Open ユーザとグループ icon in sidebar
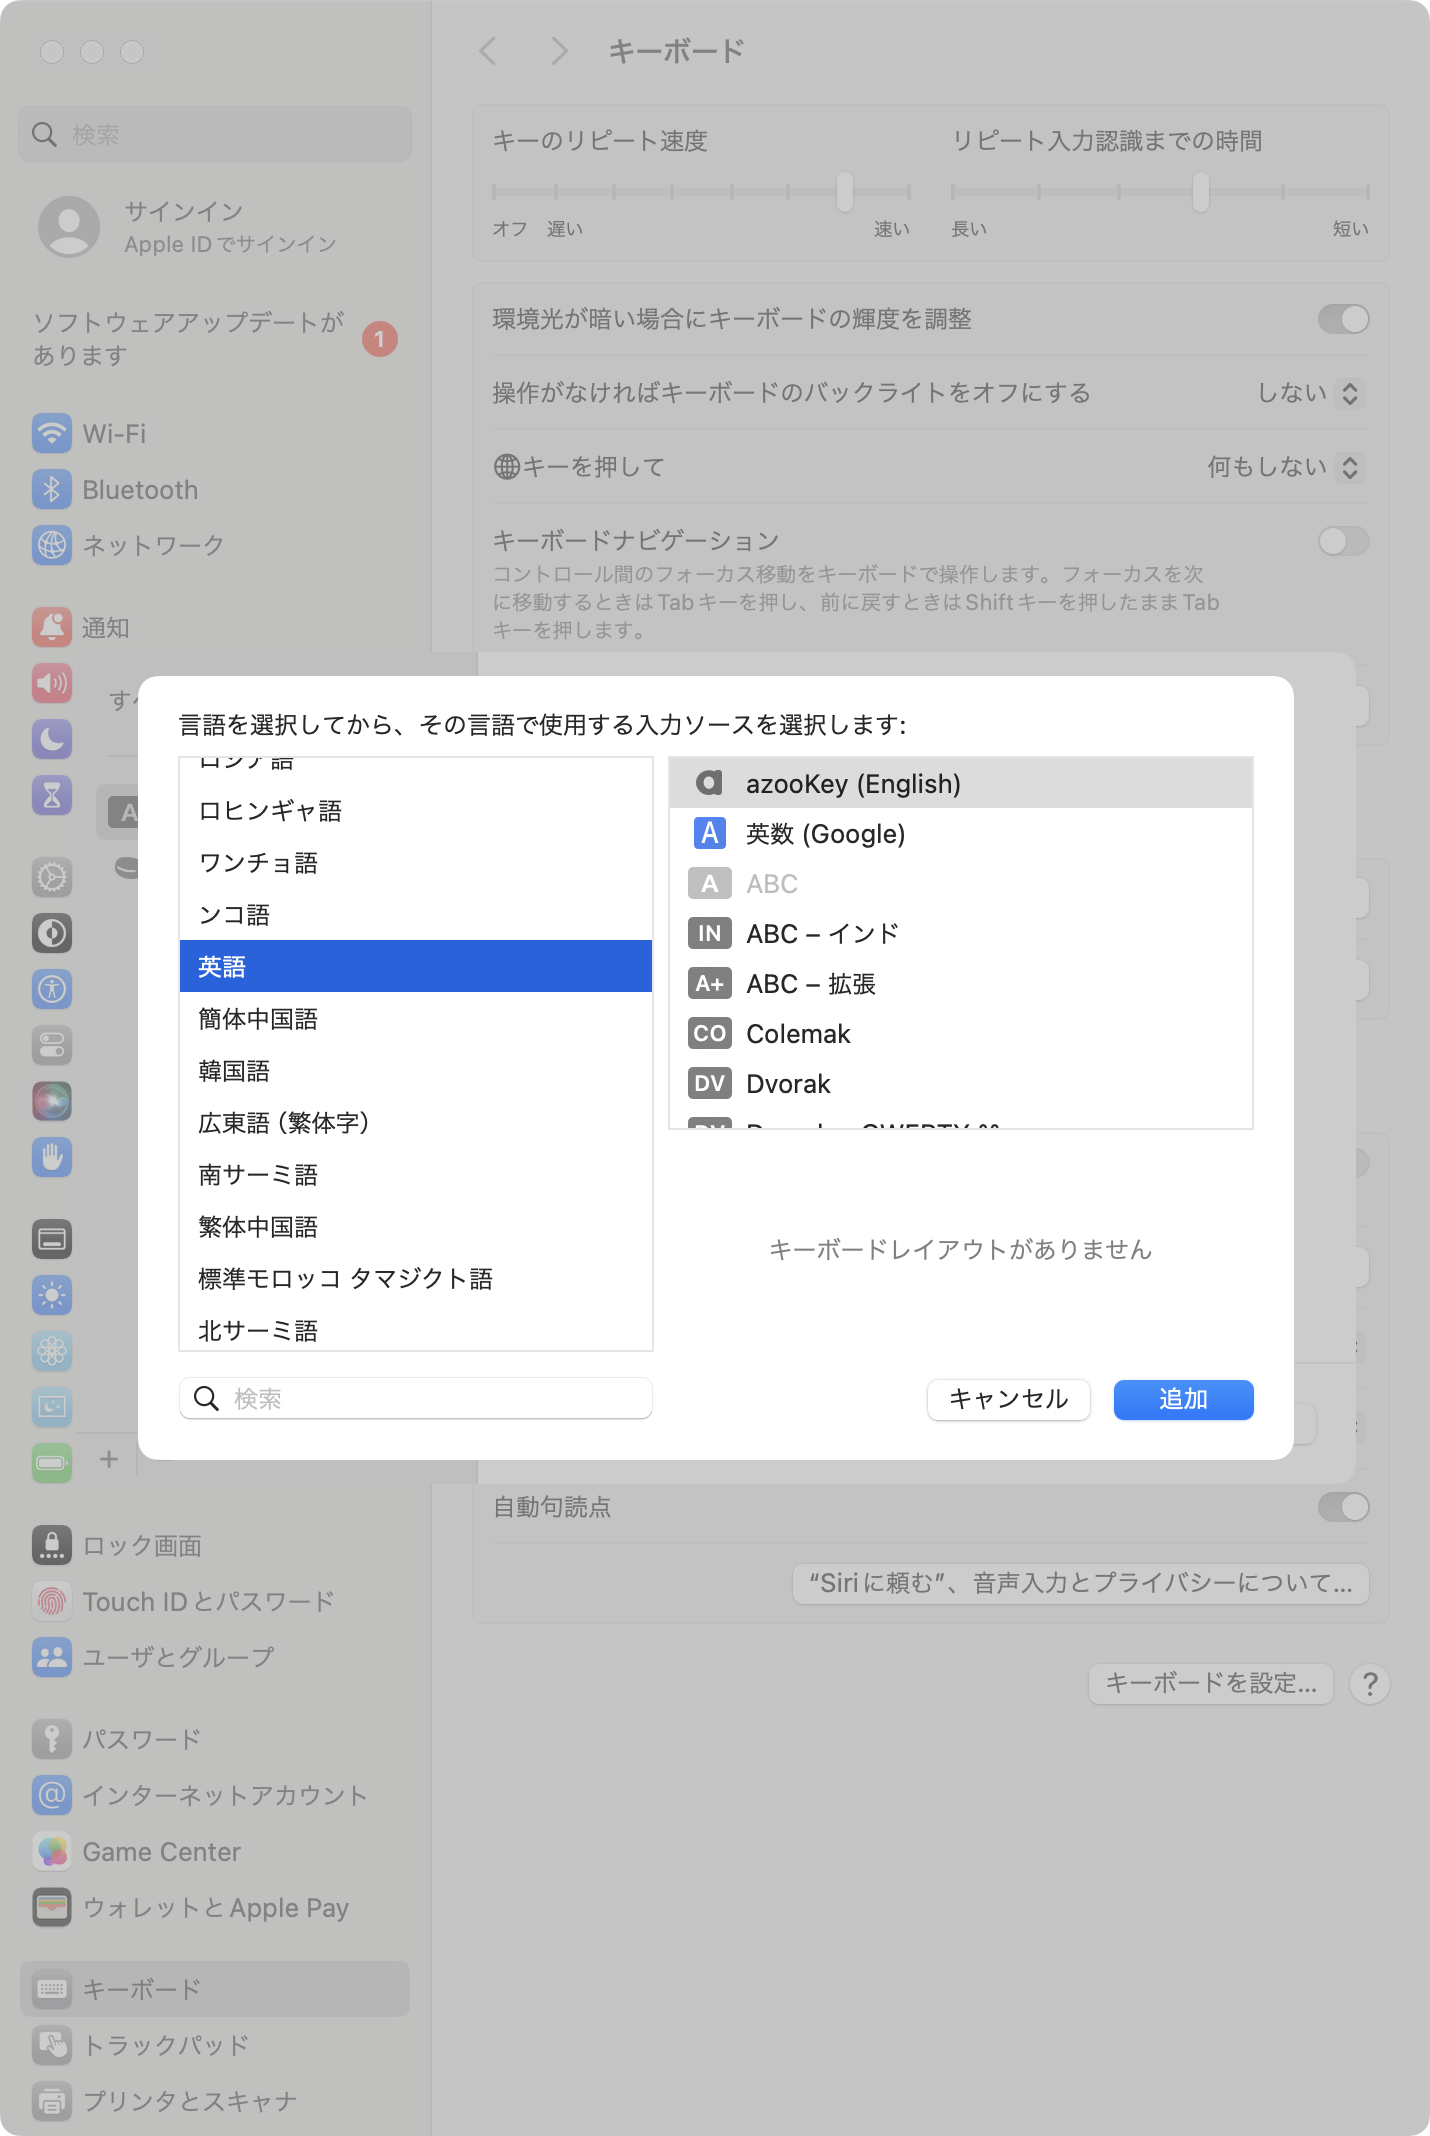Viewport: 1430px width, 2136px height. tap(52, 1657)
